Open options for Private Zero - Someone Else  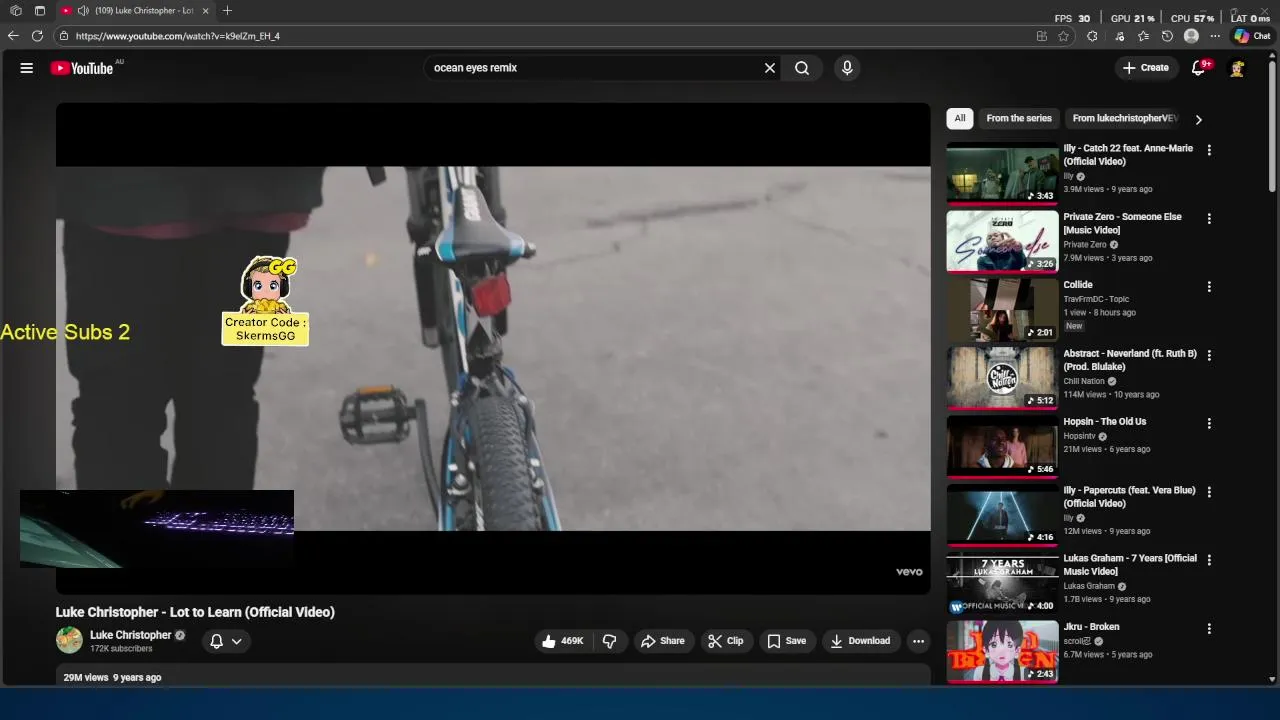click(x=1209, y=218)
